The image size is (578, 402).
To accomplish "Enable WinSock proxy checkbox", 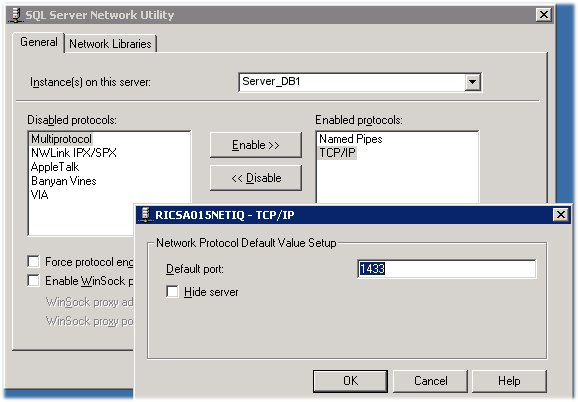I will point(34,280).
